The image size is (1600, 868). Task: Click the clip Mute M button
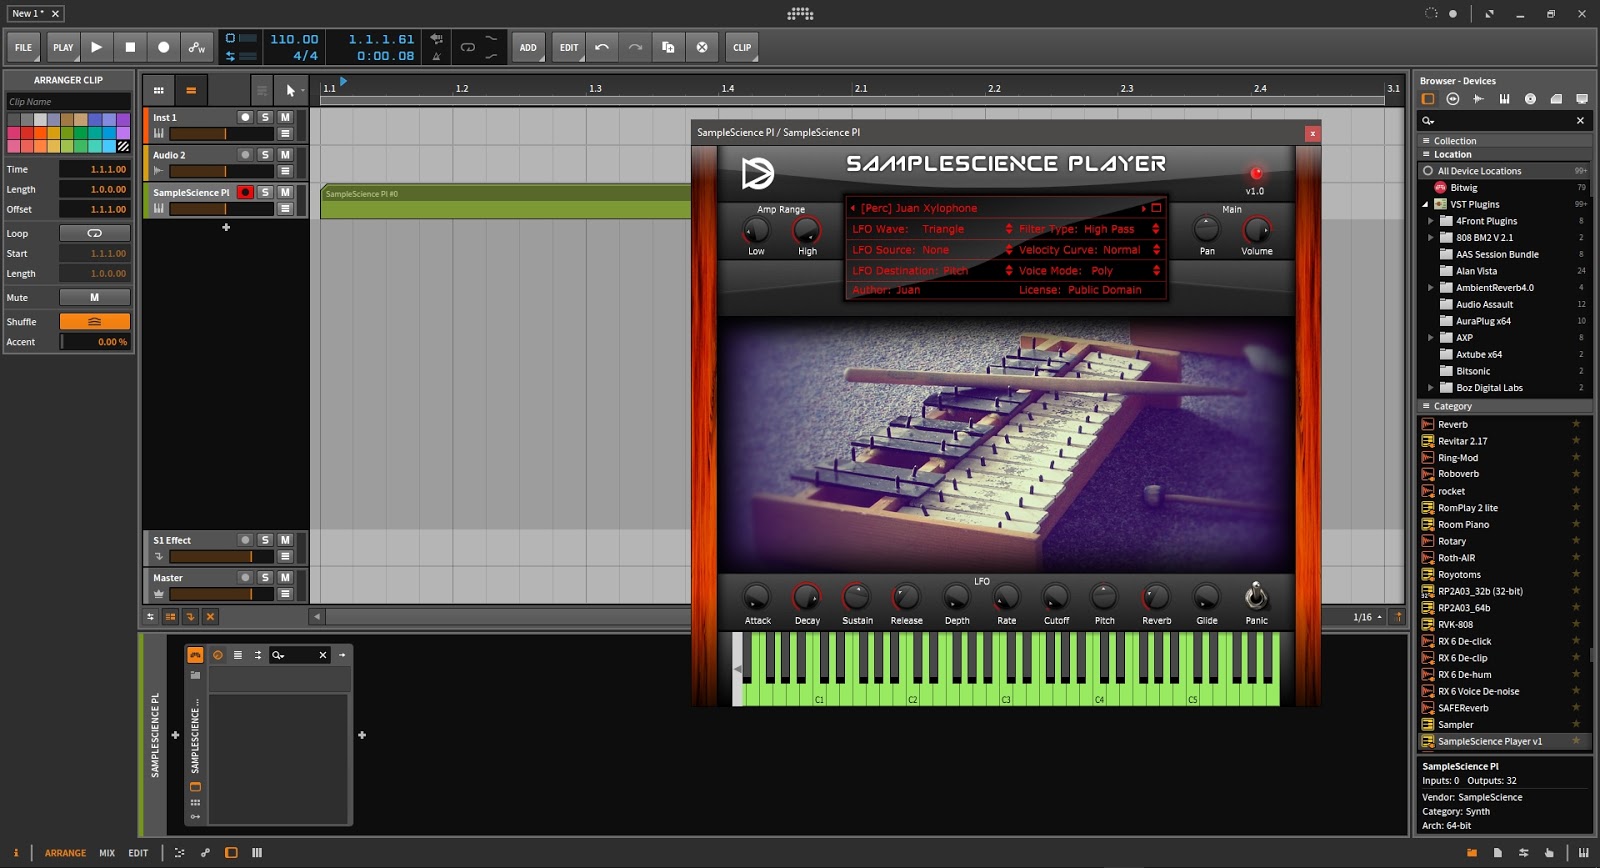coord(94,297)
